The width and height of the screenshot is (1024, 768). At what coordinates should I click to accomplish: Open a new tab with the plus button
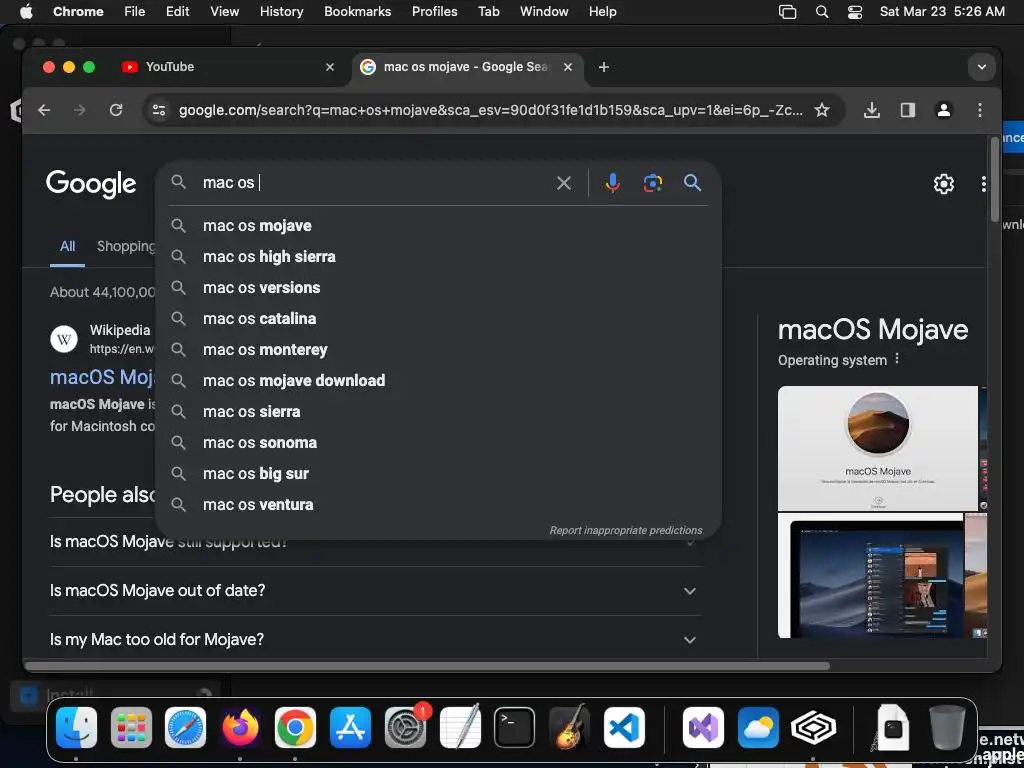pos(603,67)
